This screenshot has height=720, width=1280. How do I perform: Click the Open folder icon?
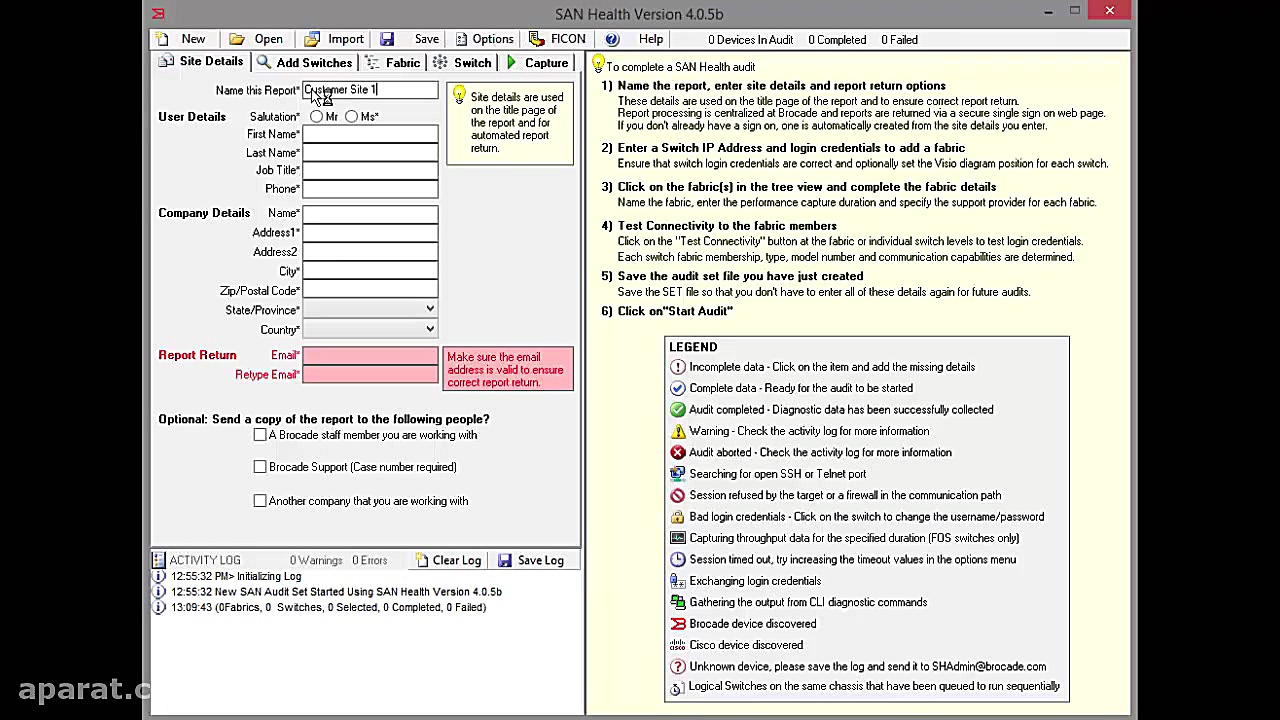pos(237,39)
